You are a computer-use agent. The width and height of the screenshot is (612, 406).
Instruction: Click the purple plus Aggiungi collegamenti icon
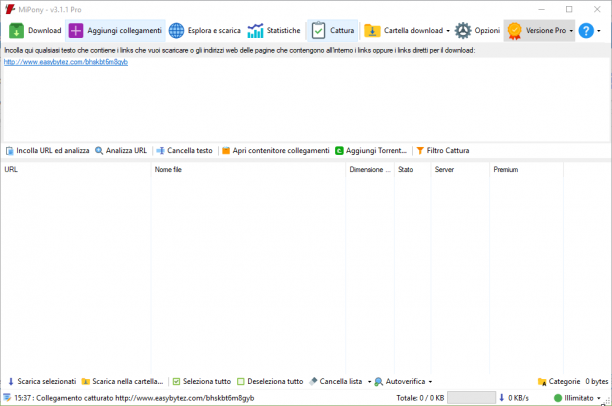click(76, 30)
